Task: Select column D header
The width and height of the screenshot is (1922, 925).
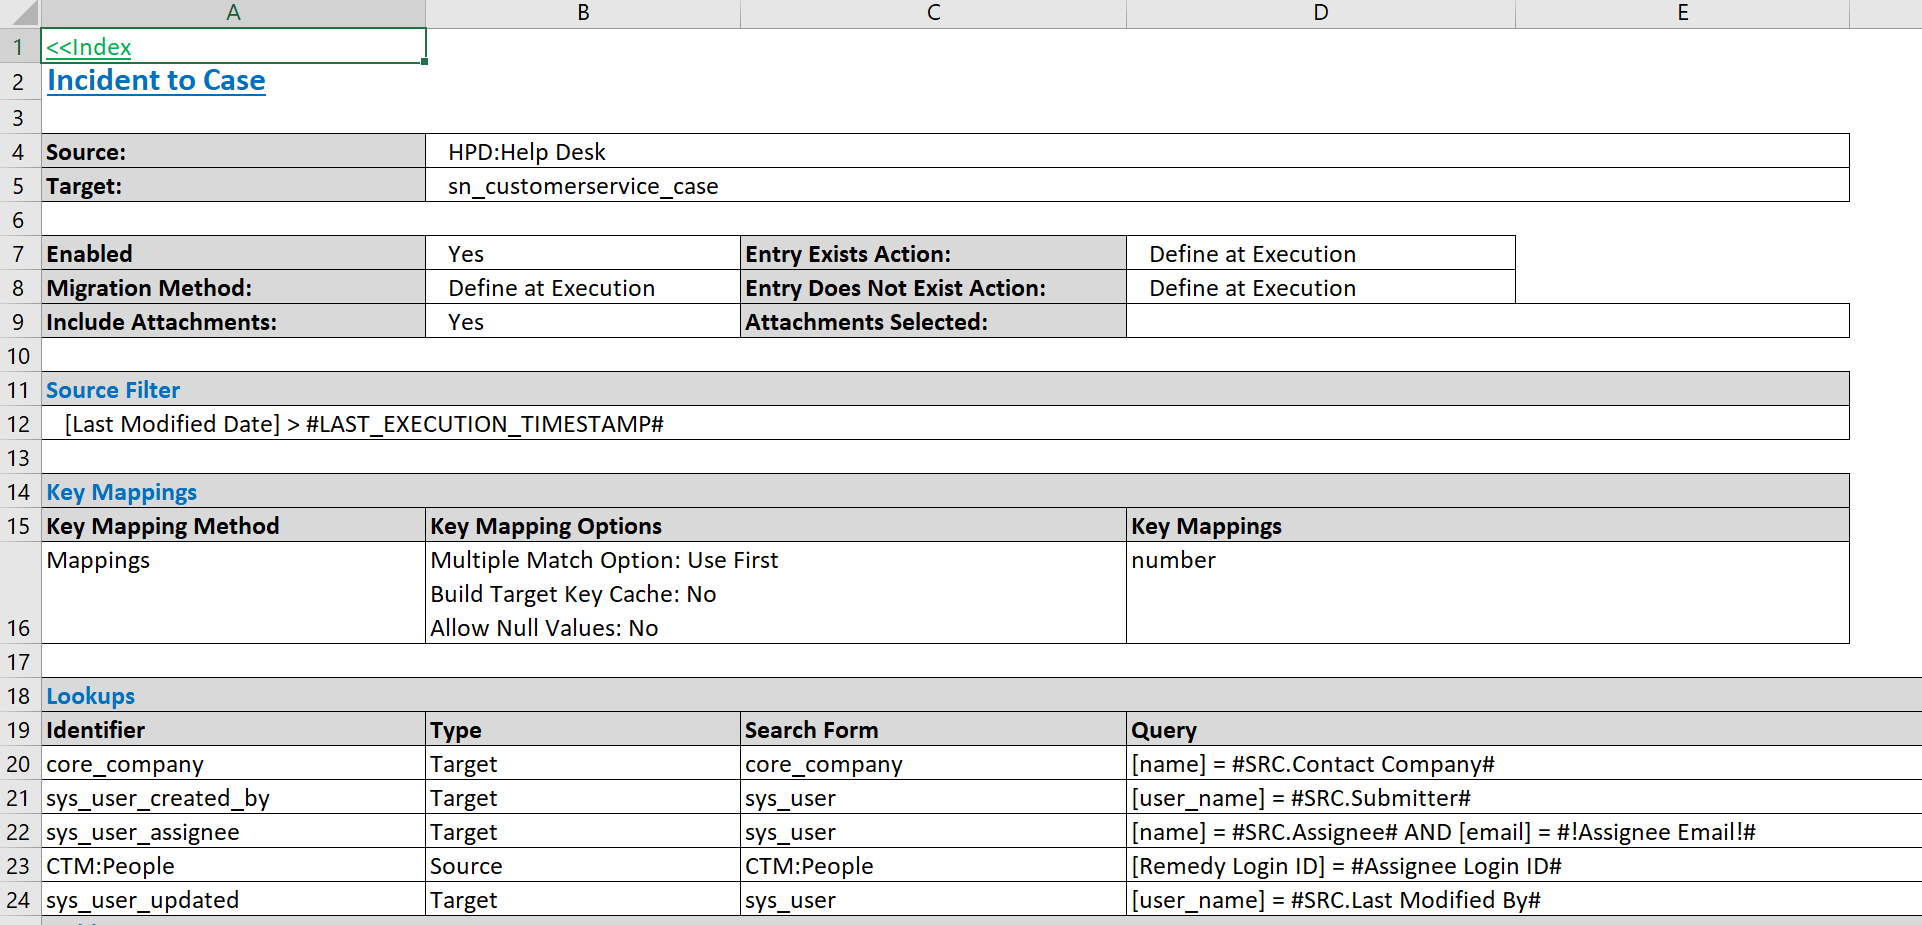Action: tap(1321, 13)
